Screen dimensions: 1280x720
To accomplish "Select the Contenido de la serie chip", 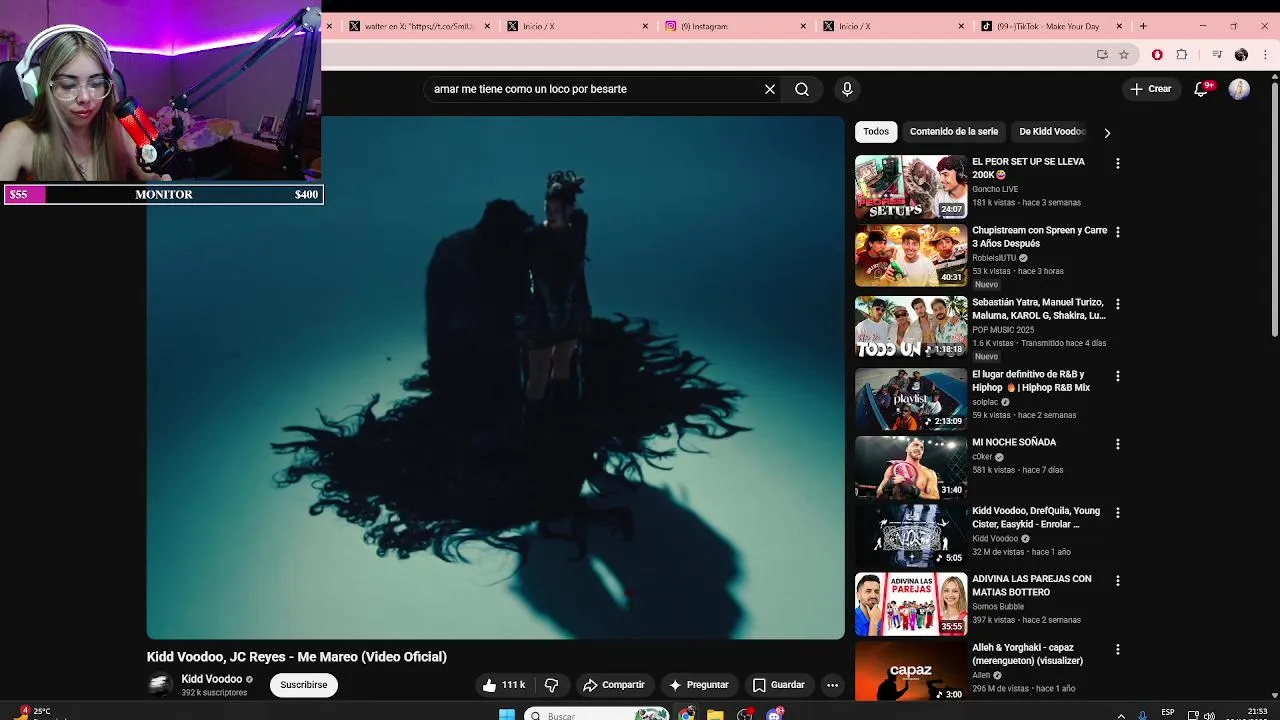I will [x=954, y=132].
